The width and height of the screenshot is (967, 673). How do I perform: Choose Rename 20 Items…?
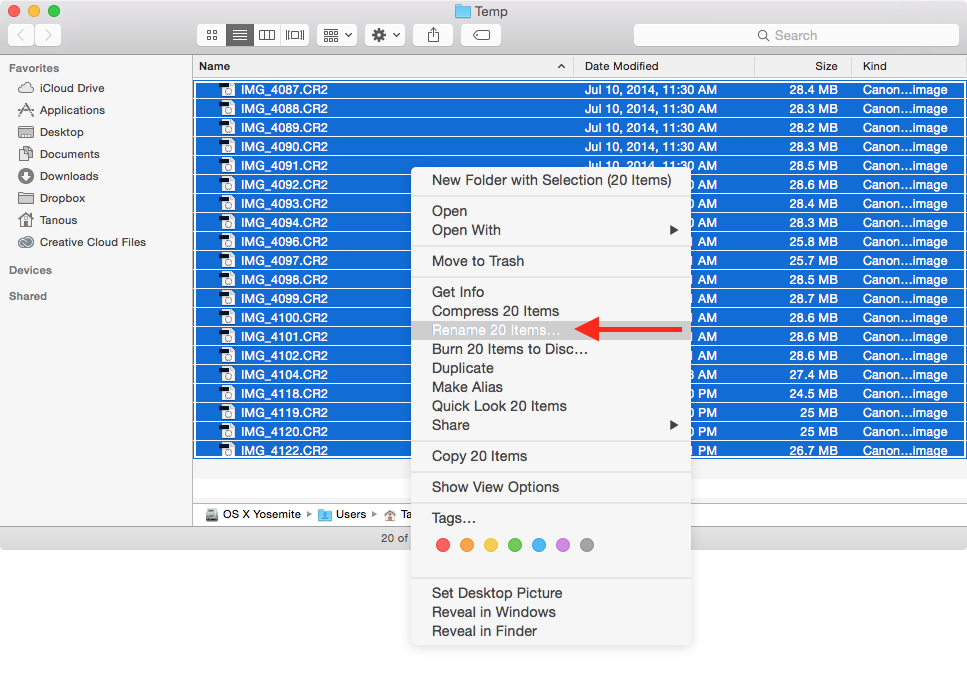pyautogui.click(x=551, y=330)
